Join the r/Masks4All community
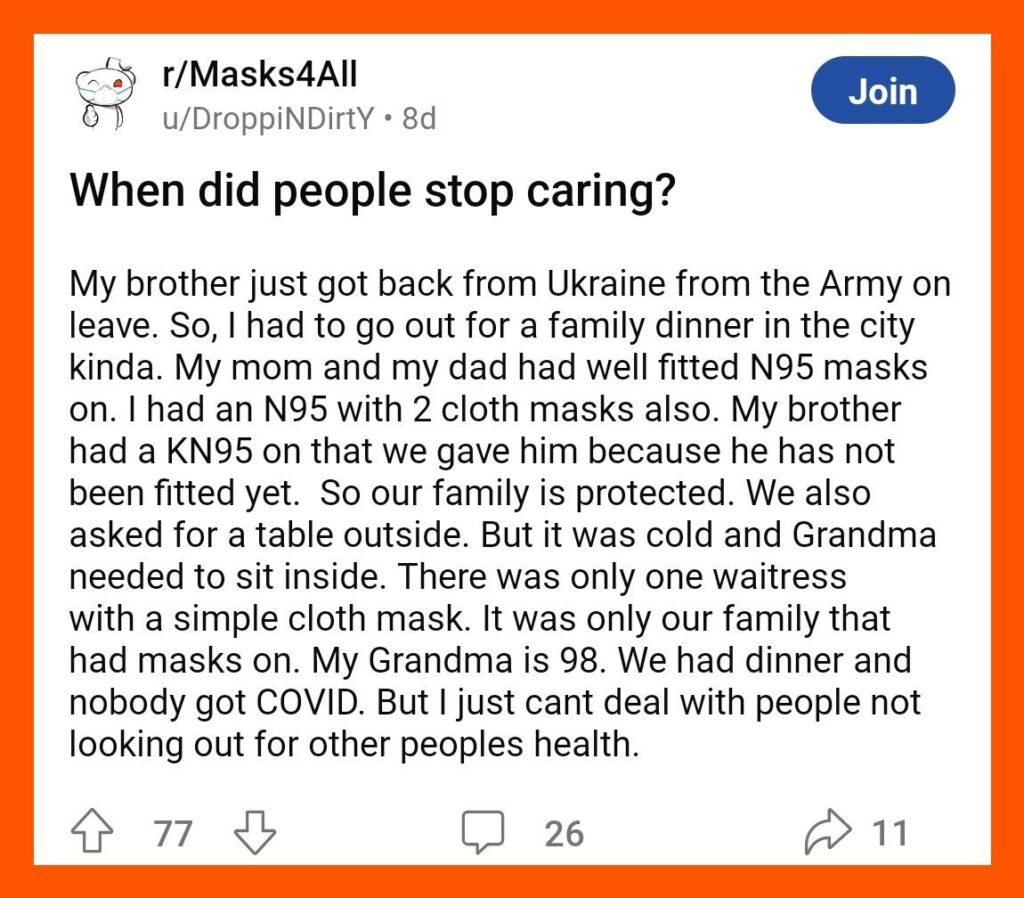 883,91
